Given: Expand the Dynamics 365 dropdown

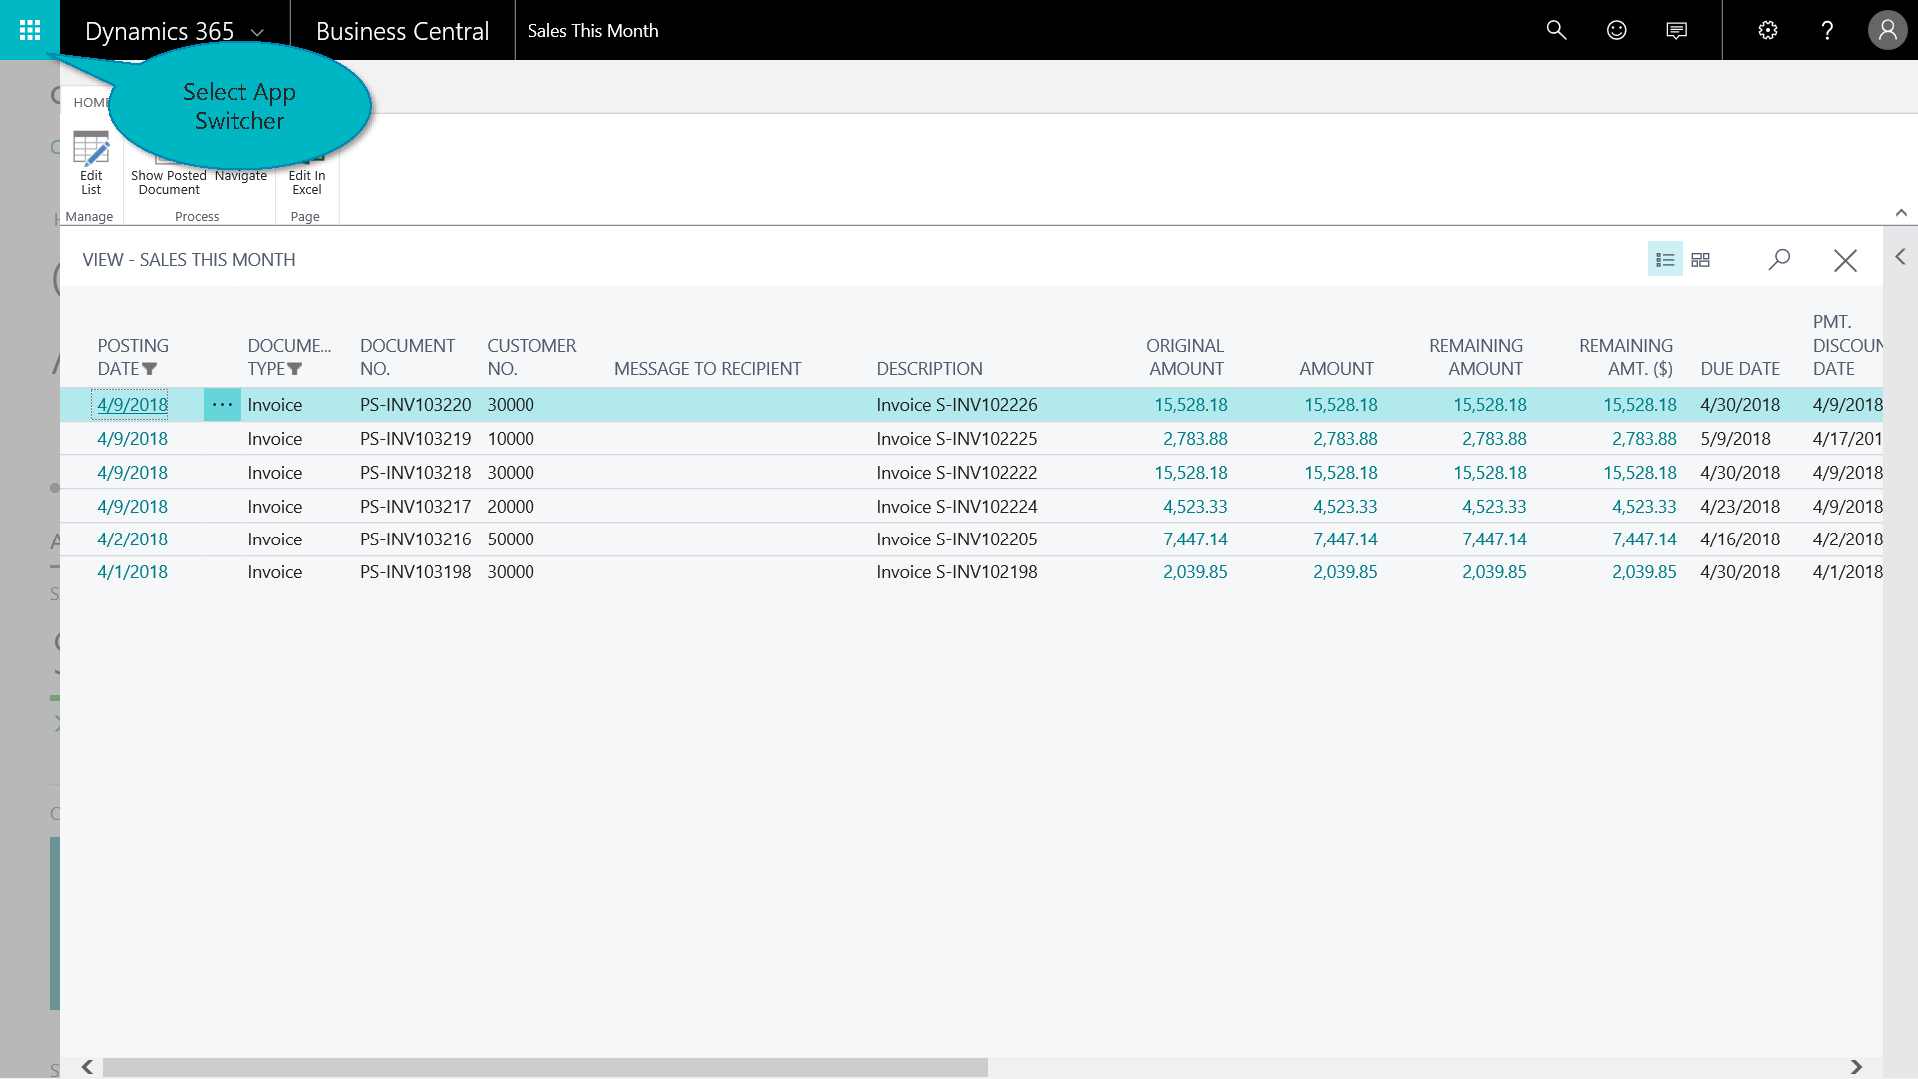Looking at the screenshot, I should [257, 32].
